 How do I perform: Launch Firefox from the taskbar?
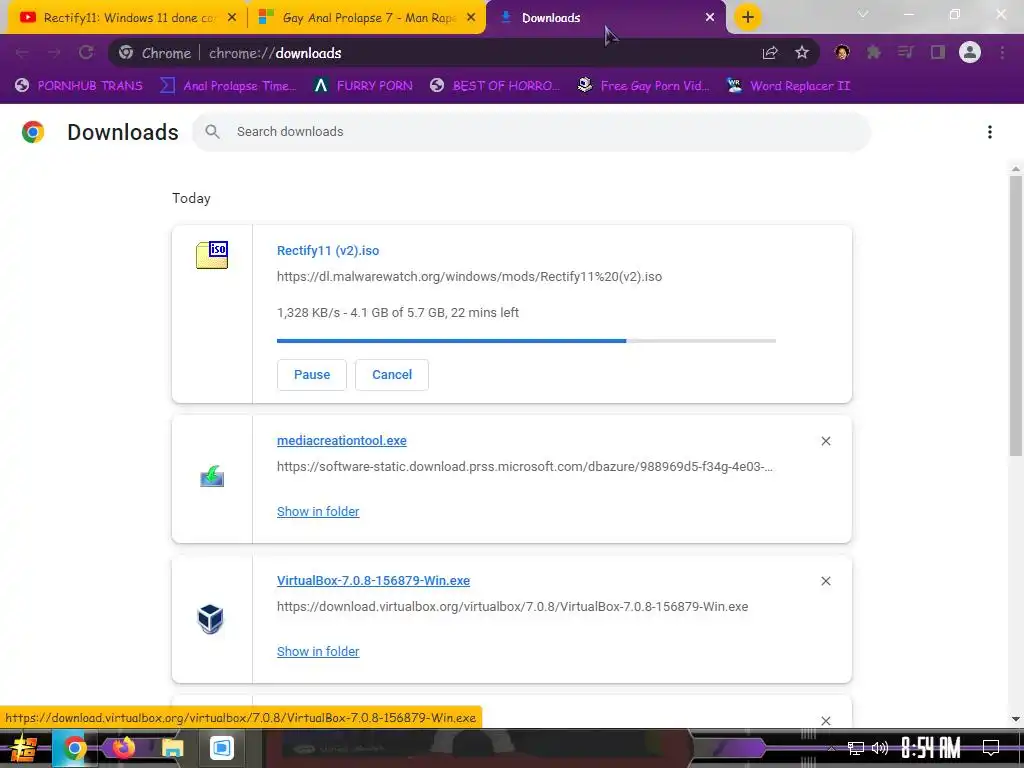coord(123,747)
